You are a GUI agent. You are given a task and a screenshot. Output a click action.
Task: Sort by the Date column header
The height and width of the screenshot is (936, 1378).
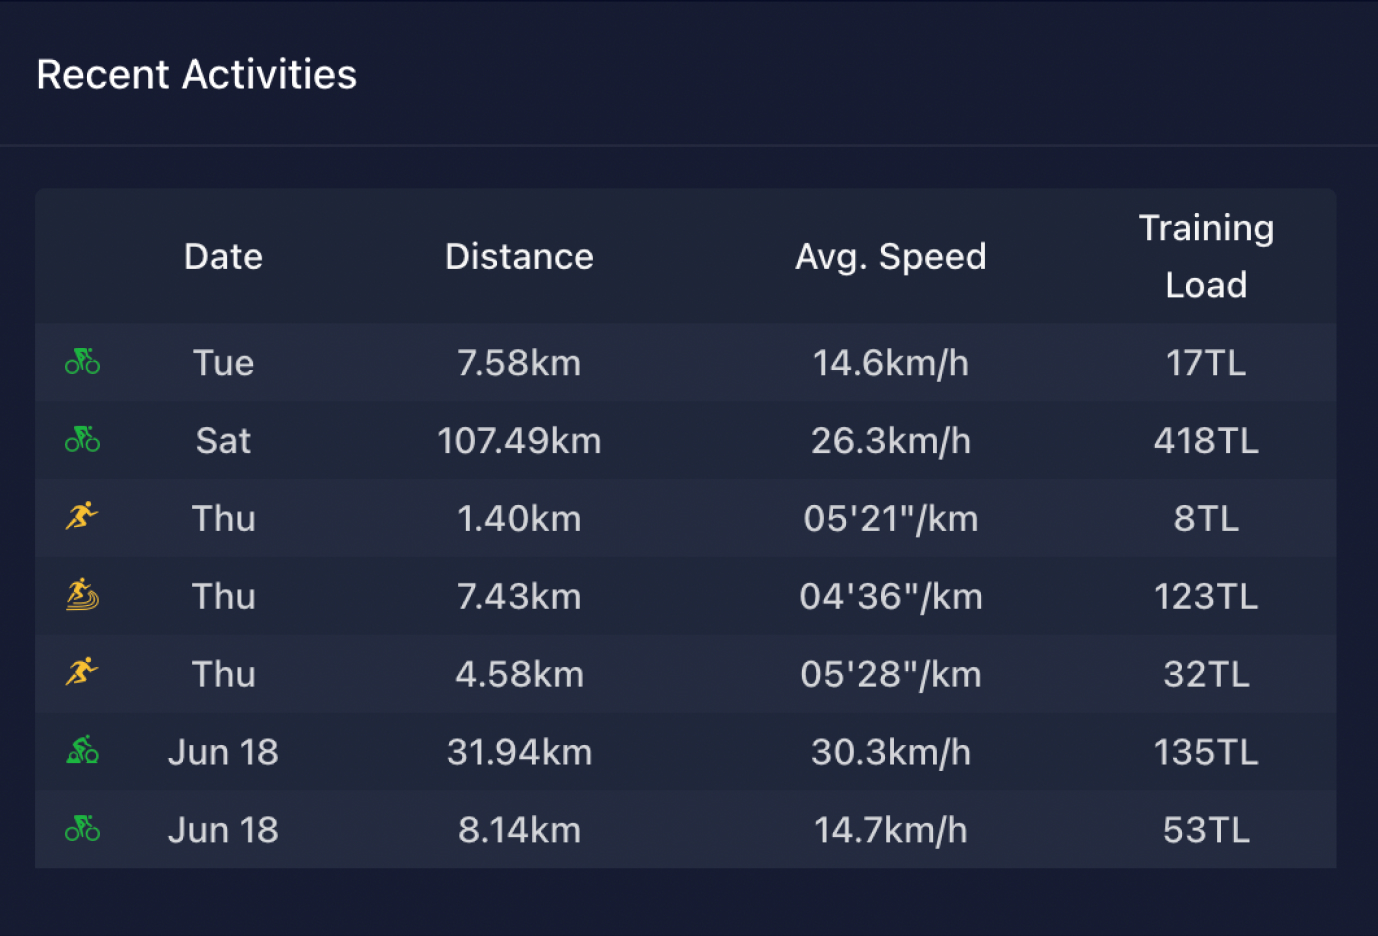223,257
